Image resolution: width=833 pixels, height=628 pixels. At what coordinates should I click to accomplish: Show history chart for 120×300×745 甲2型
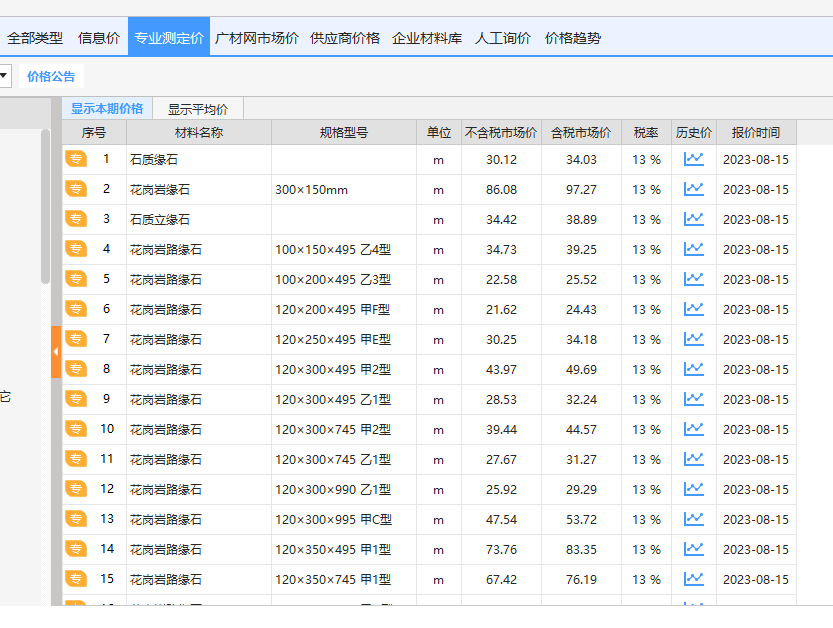click(x=693, y=429)
